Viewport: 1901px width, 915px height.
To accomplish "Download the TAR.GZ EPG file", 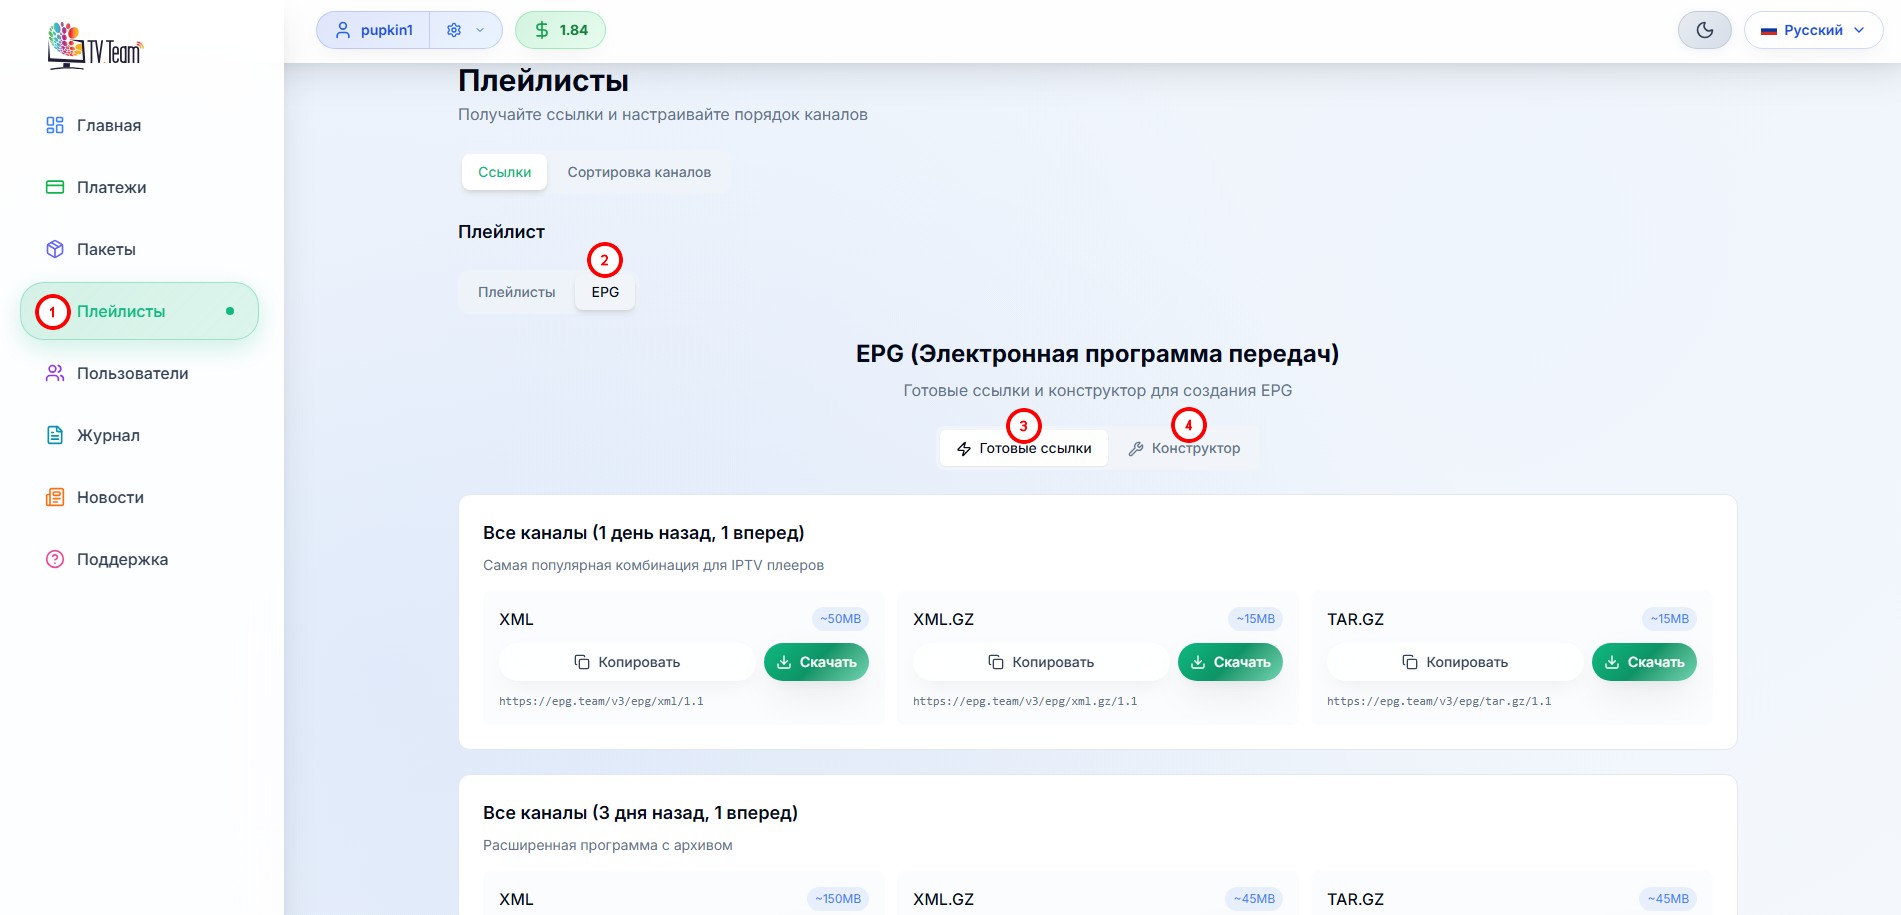I will [x=1643, y=662].
